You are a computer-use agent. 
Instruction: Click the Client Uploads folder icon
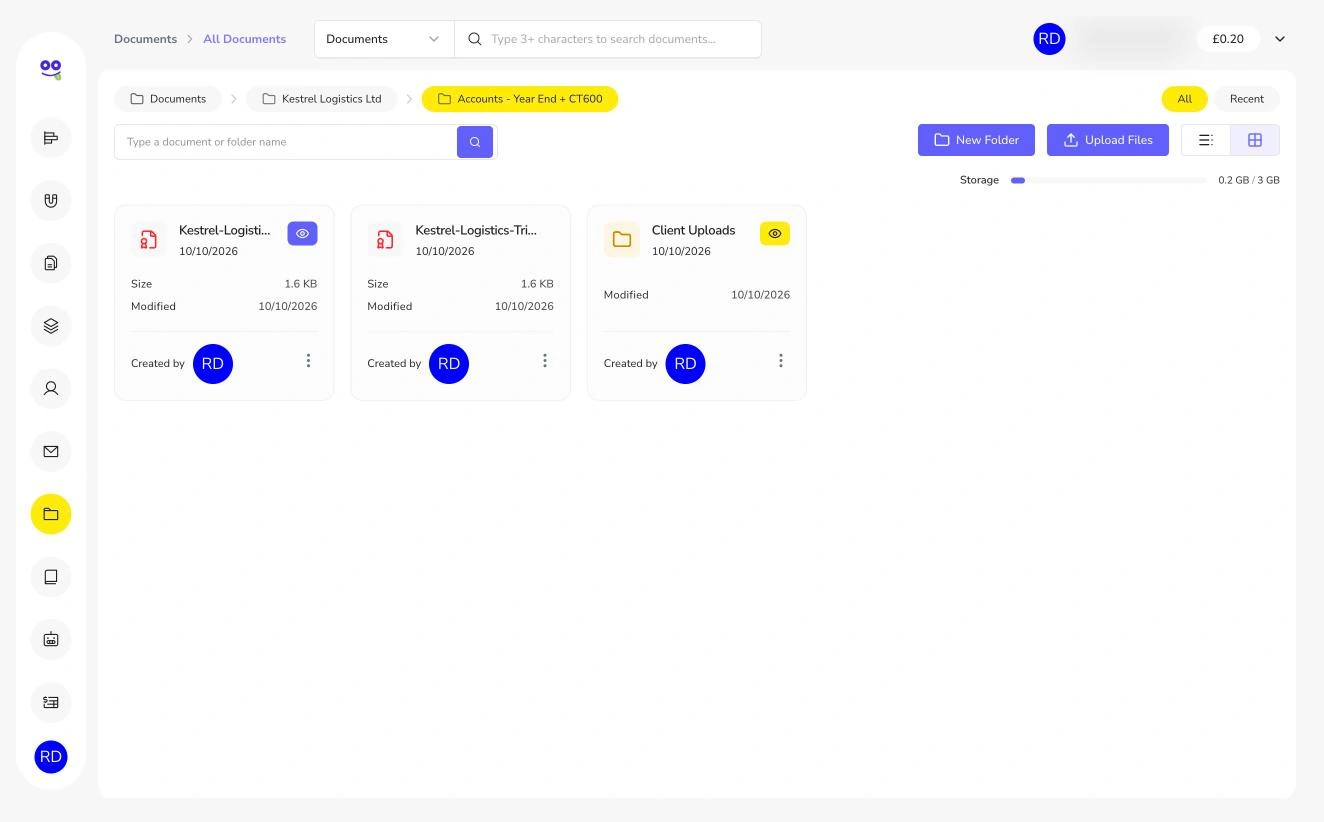pyautogui.click(x=622, y=240)
